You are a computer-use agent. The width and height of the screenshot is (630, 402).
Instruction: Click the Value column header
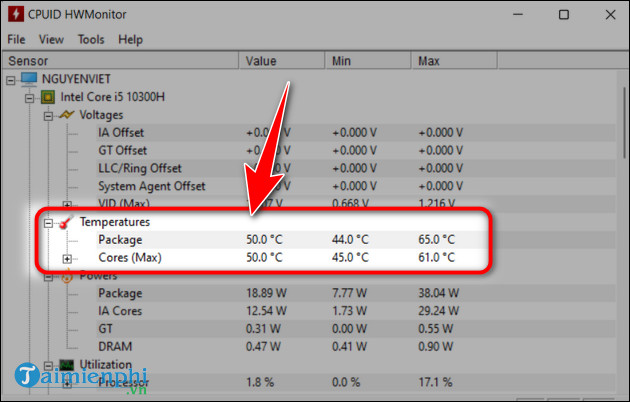click(x=282, y=61)
